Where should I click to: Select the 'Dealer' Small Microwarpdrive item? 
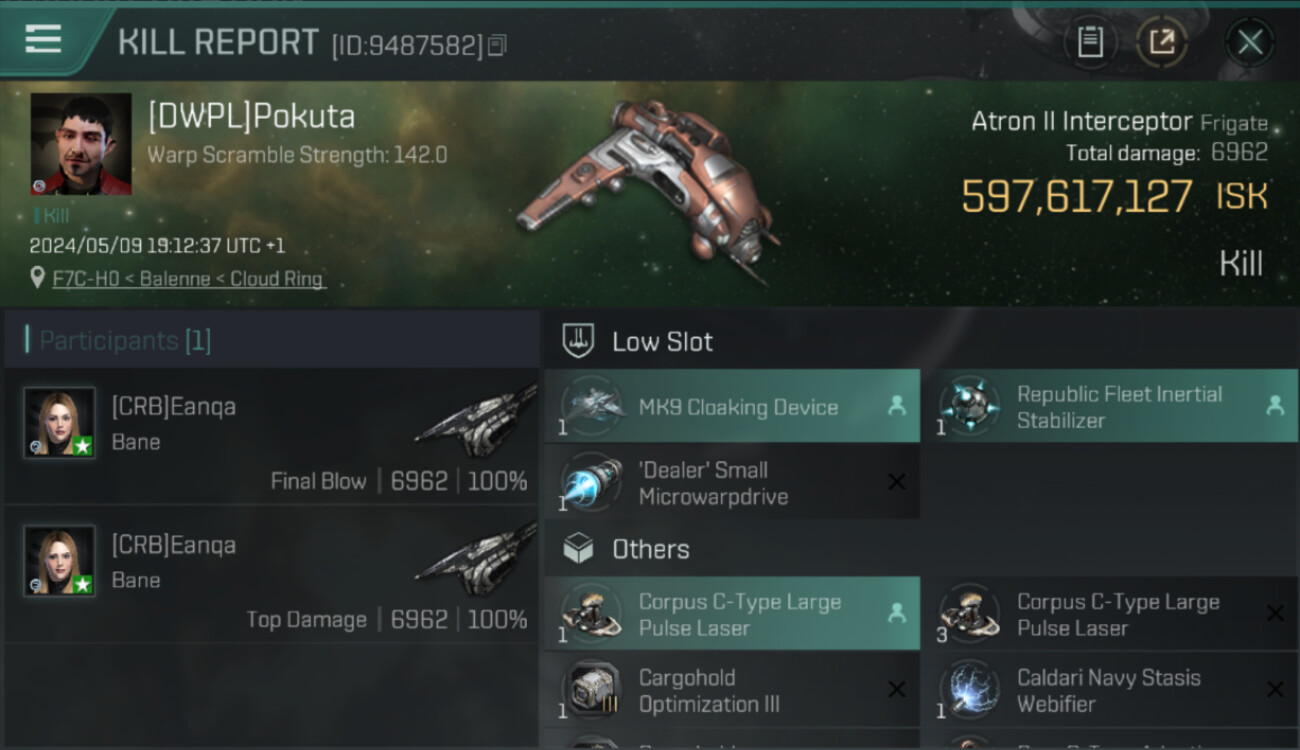click(732, 483)
